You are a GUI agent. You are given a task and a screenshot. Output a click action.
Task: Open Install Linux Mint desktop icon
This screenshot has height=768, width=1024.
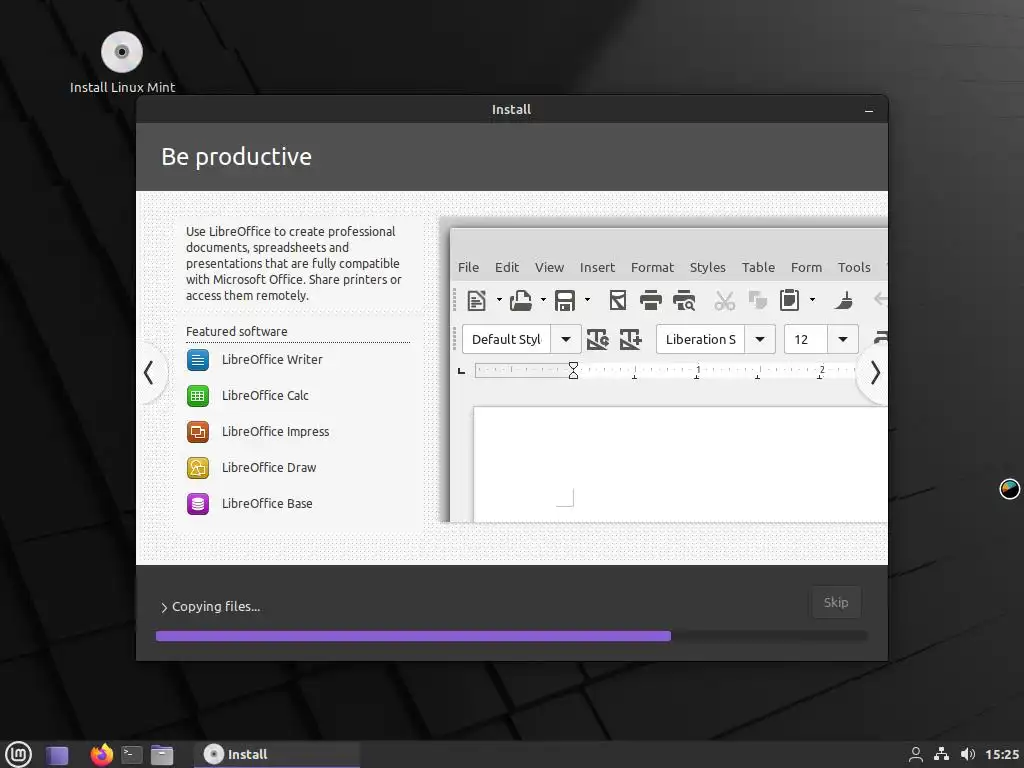coord(122,62)
